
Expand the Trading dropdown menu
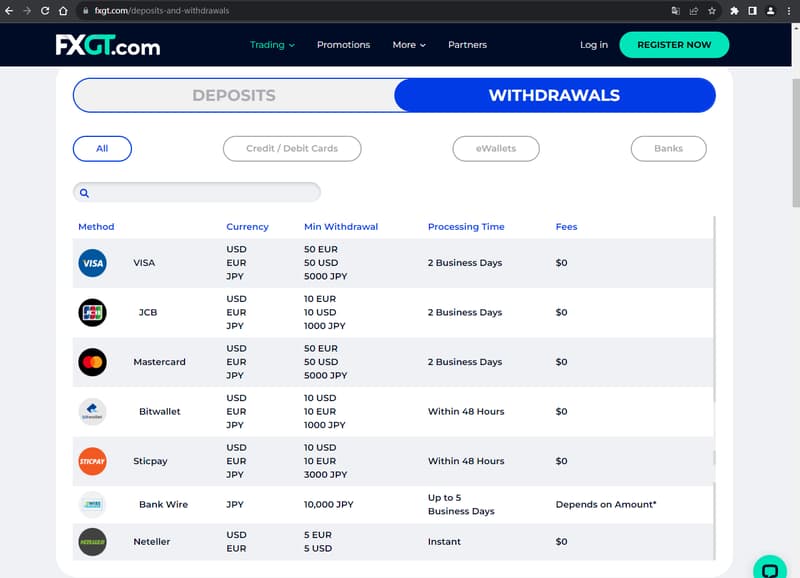(x=272, y=45)
